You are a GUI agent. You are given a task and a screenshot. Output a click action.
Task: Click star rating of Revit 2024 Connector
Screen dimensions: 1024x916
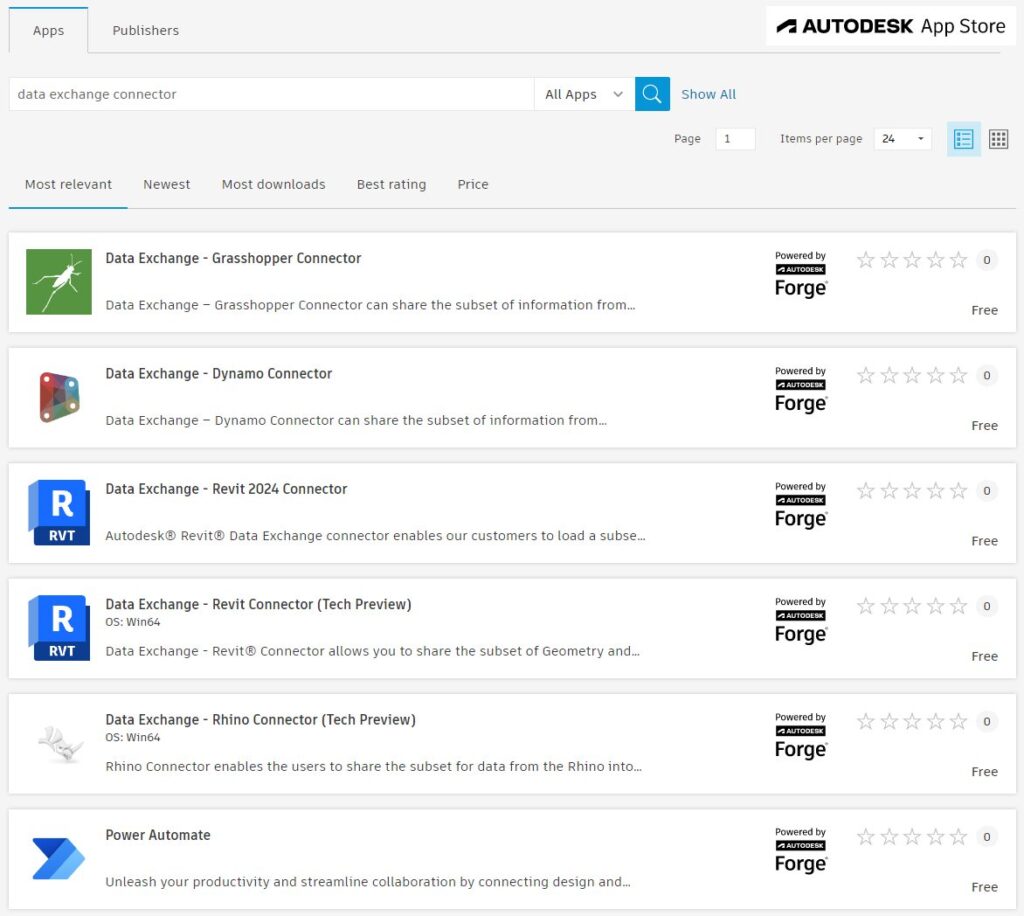[x=912, y=491]
